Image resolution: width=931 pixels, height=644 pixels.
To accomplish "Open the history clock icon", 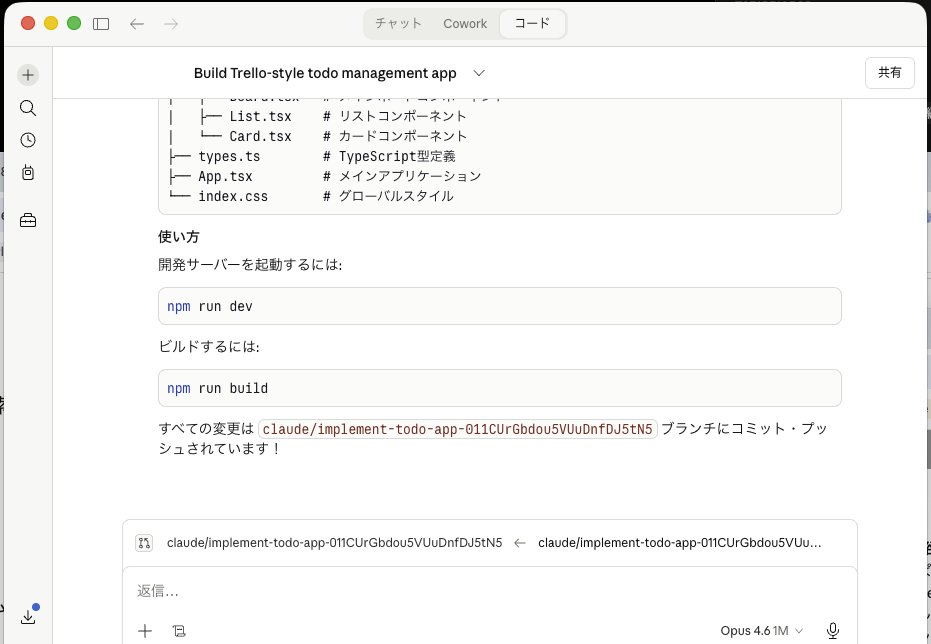I will click(28, 140).
